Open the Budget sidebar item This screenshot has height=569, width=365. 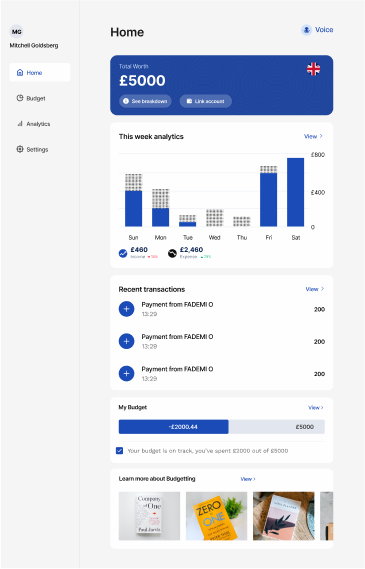pos(31,98)
